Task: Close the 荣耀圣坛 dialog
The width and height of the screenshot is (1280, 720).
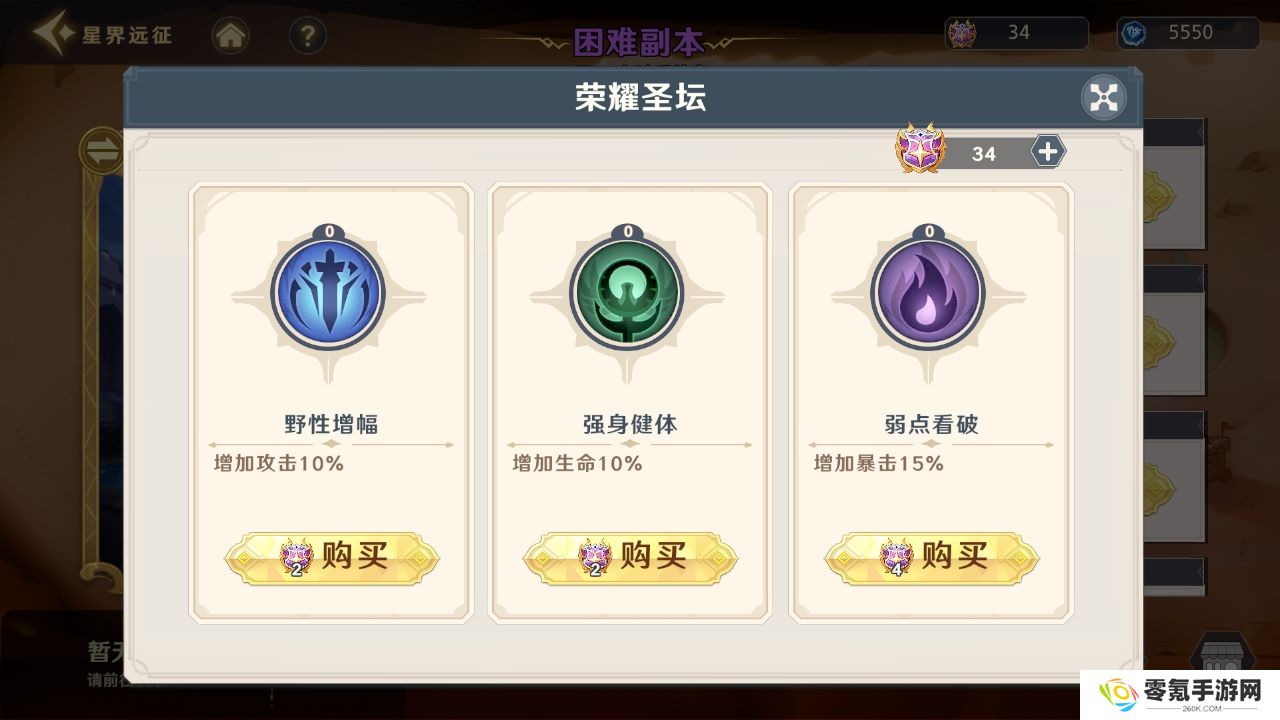Action: coord(1104,97)
